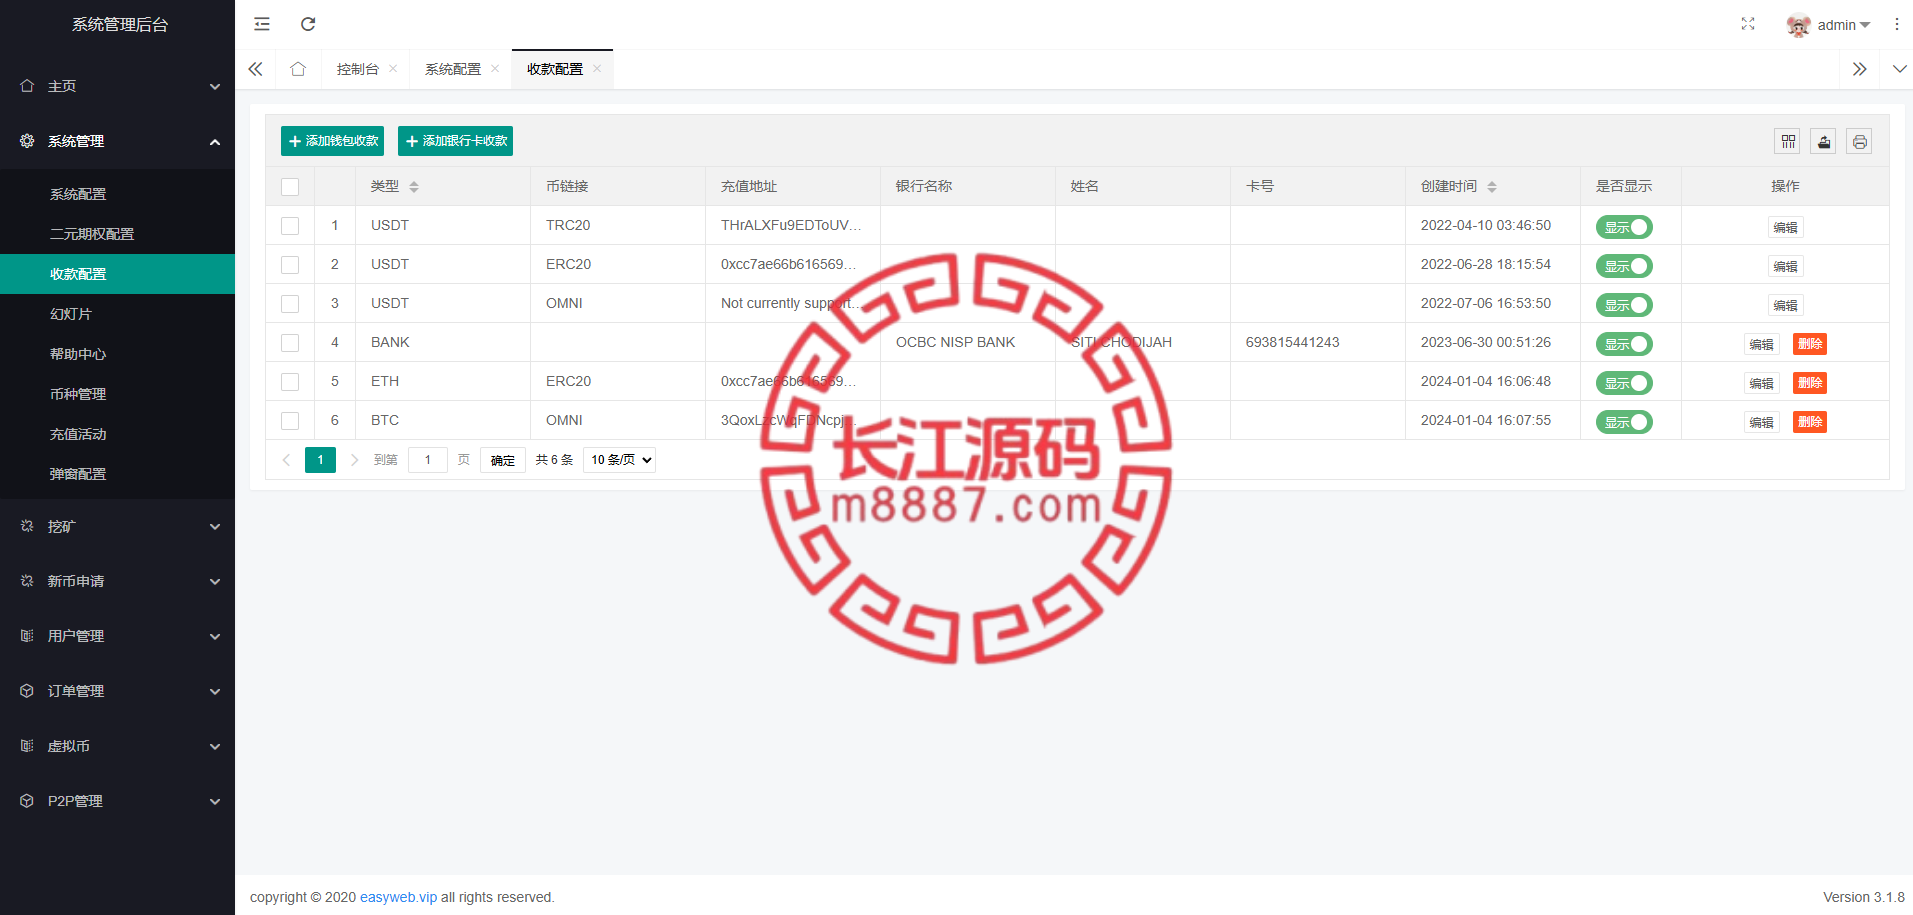Open 幻灯片 in the sidebar
Viewport: 1913px width, 915px height.
tap(117, 314)
